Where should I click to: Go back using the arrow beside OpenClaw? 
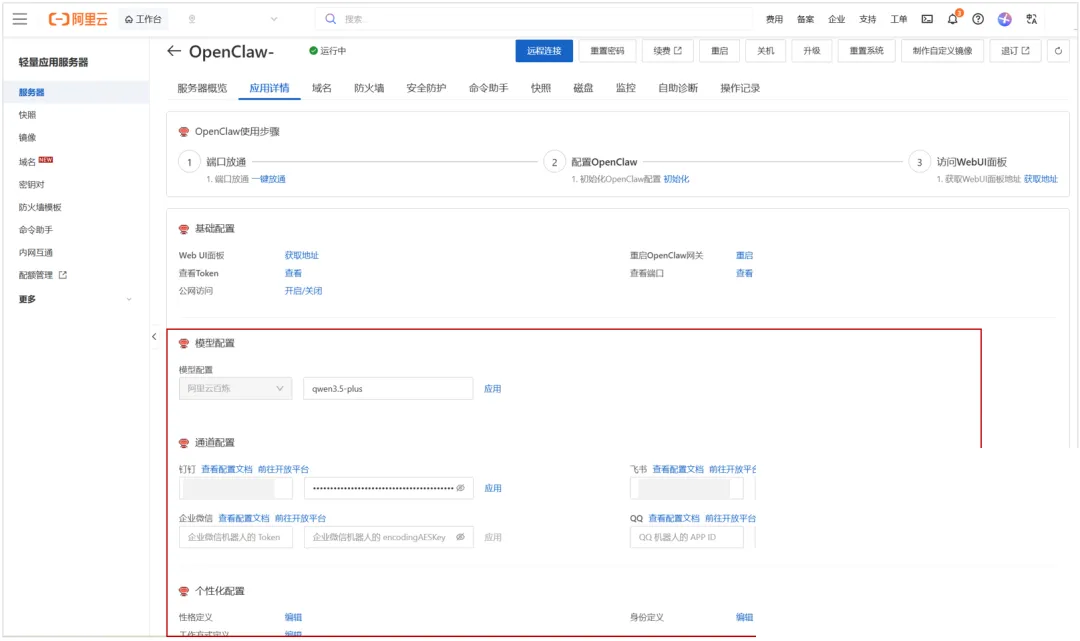174,51
